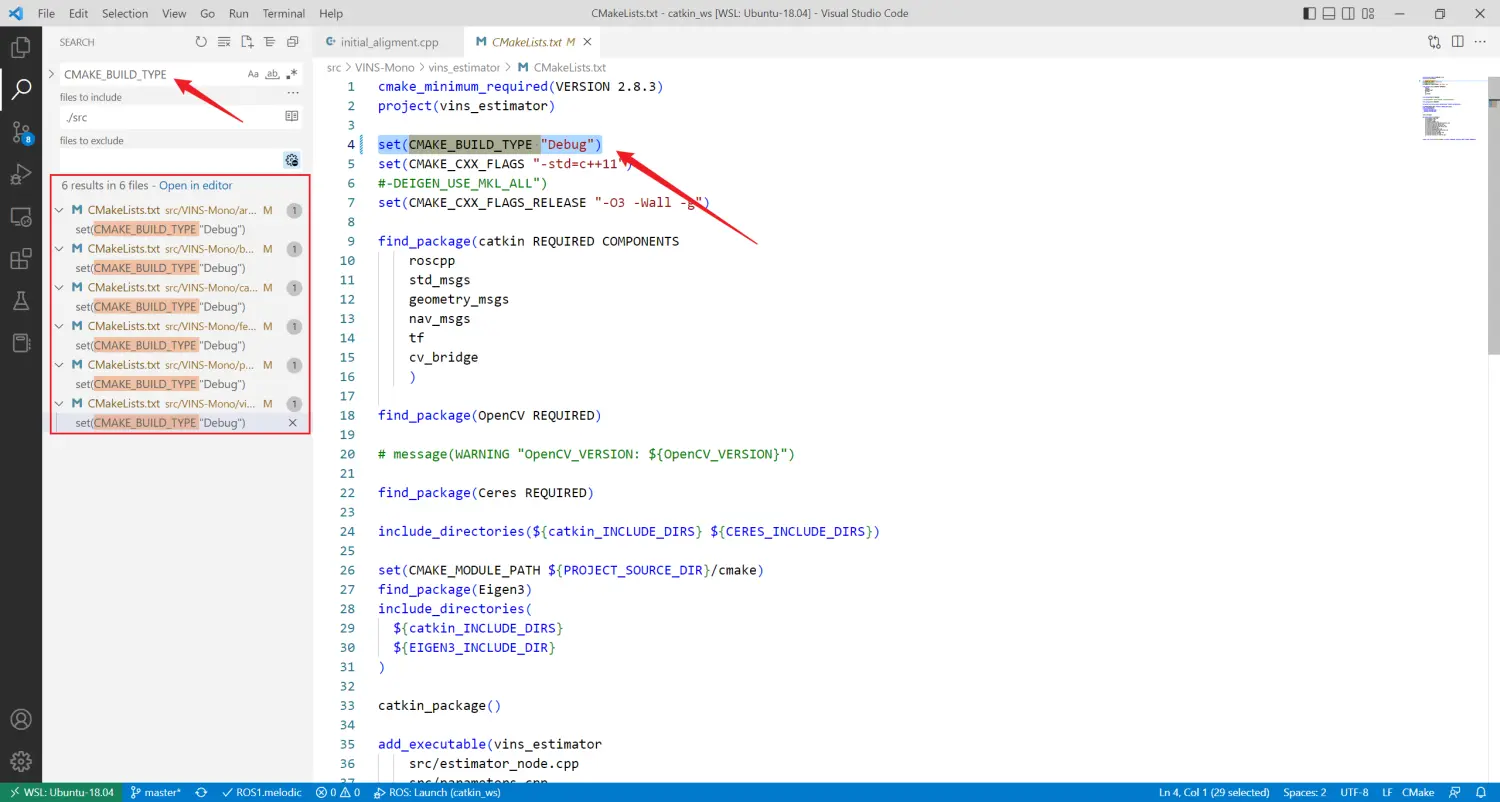The height and width of the screenshot is (802, 1500).
Task: Refresh the search results
Action: [x=201, y=42]
